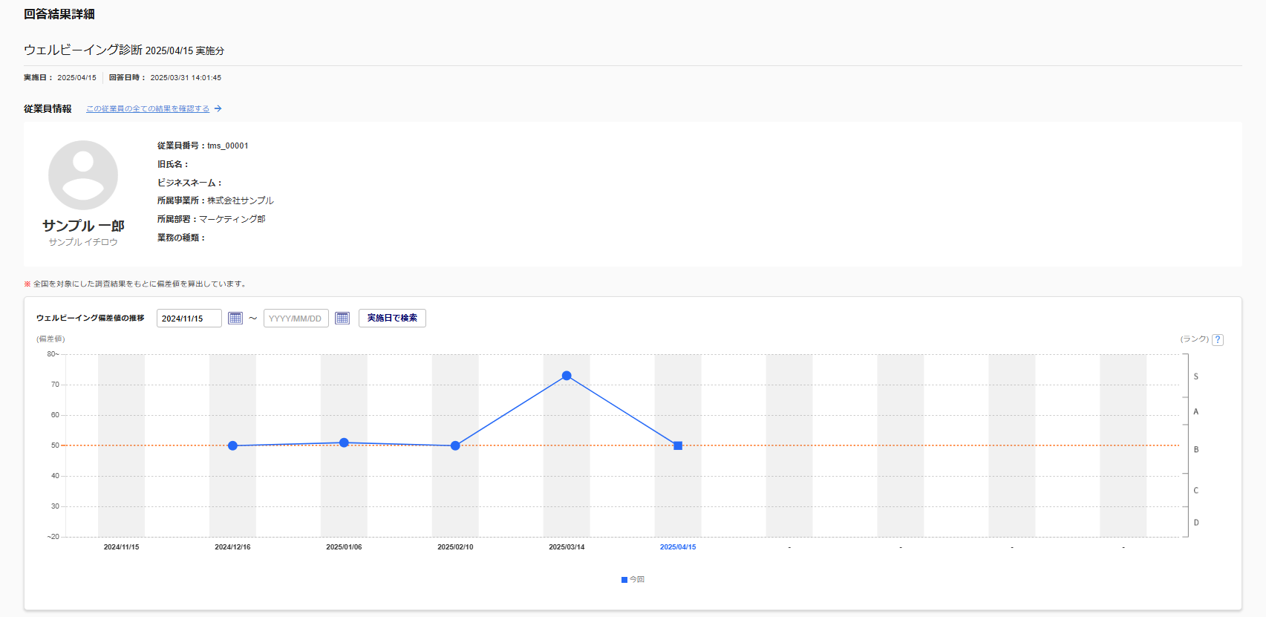Select the square marker for 2025/04/15

click(678, 446)
